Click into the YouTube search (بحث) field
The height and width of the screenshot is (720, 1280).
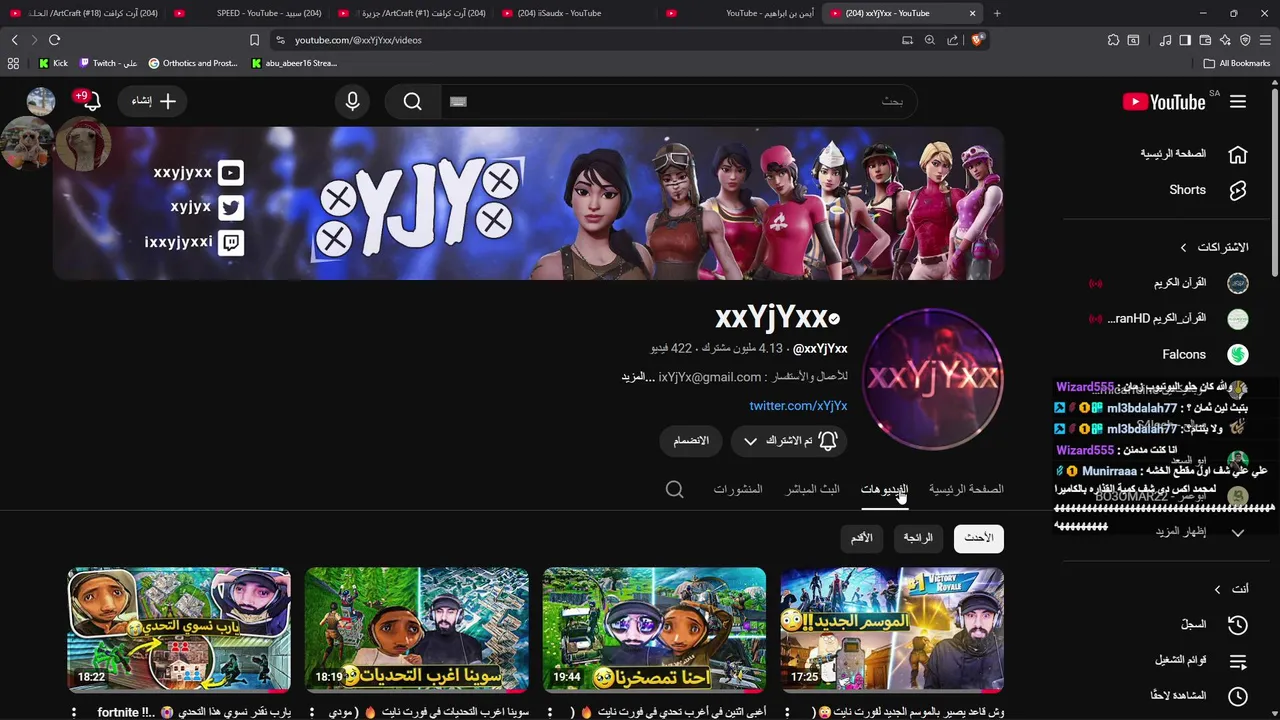pos(680,101)
